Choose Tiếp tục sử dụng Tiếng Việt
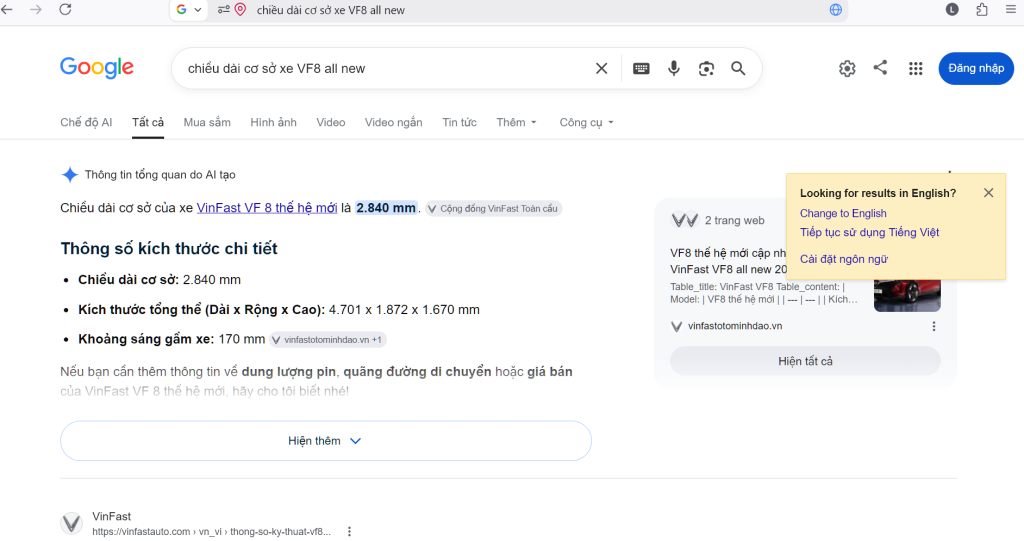The width and height of the screenshot is (1024, 541). click(x=869, y=232)
